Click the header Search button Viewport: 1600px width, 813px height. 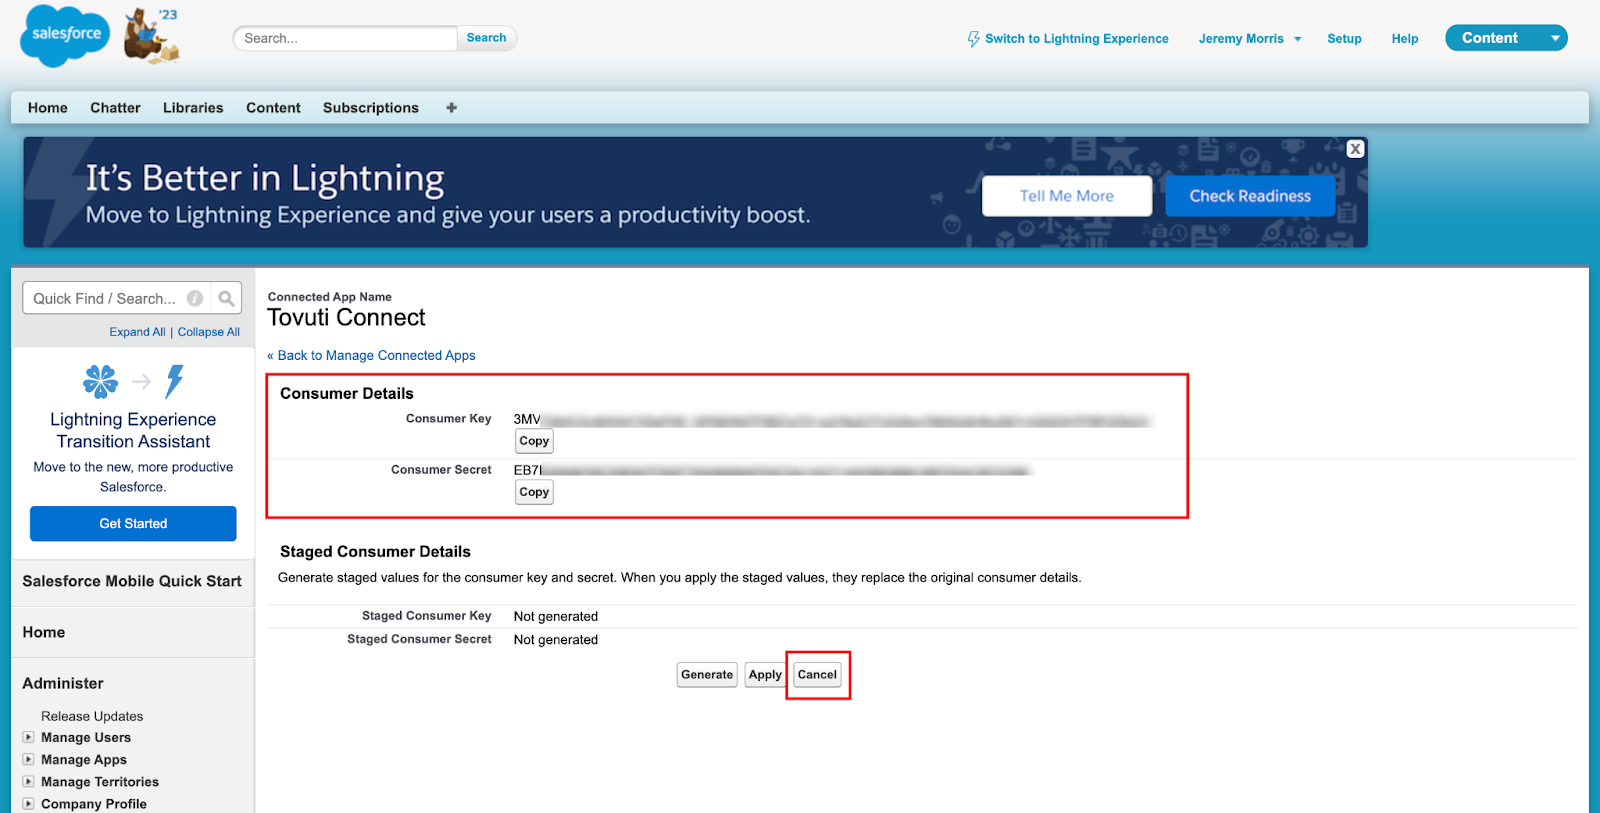(486, 38)
